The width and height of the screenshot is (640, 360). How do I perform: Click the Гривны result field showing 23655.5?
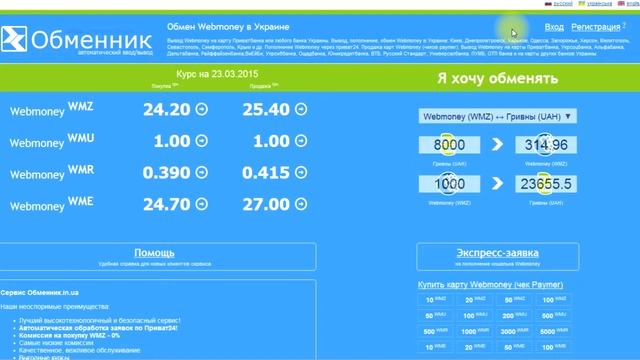tap(546, 184)
